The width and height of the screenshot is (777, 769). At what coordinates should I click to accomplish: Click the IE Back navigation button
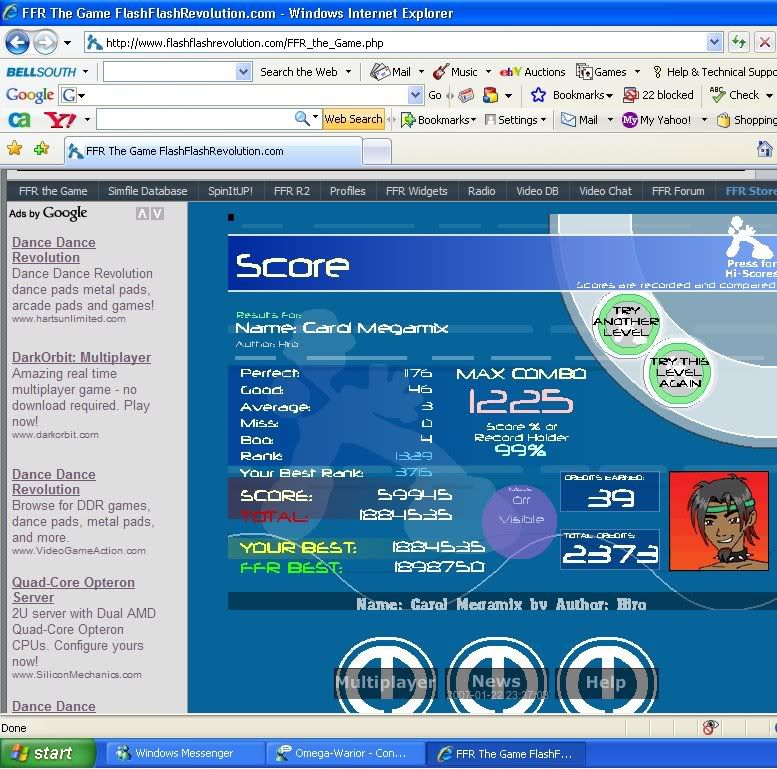[x=17, y=42]
